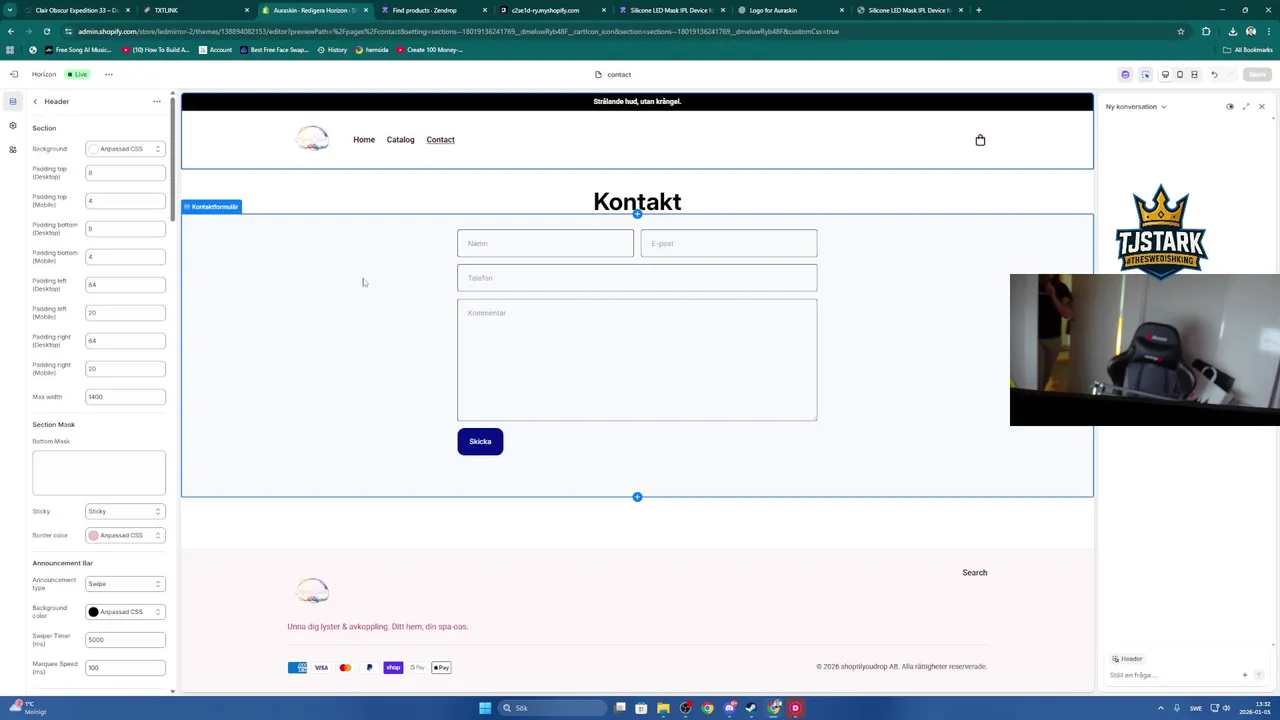1280x720 pixels.
Task: Add section above Kontaktformulär
Action: click(637, 214)
